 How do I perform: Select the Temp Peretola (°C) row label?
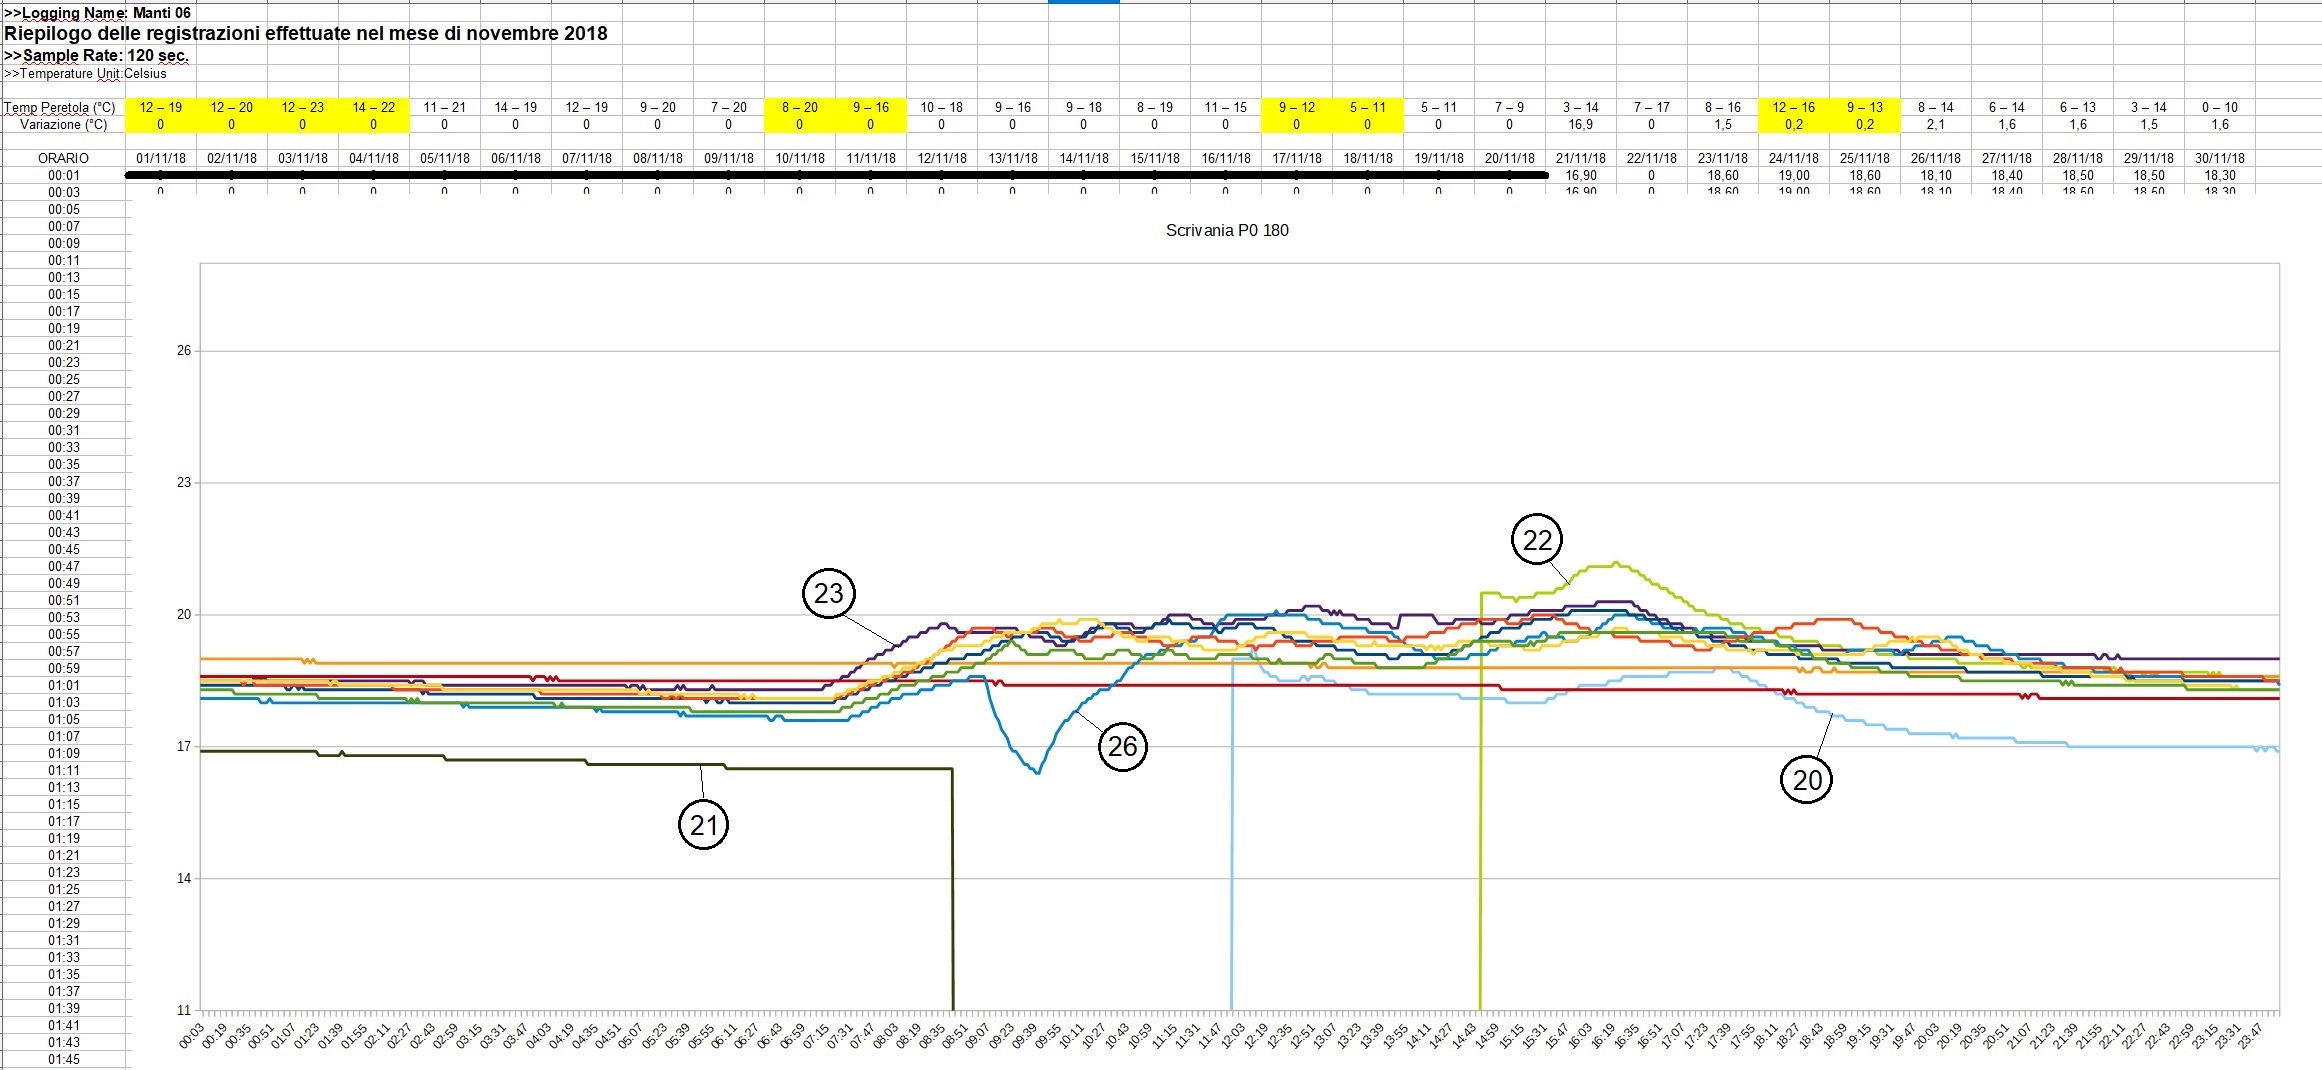point(60,107)
